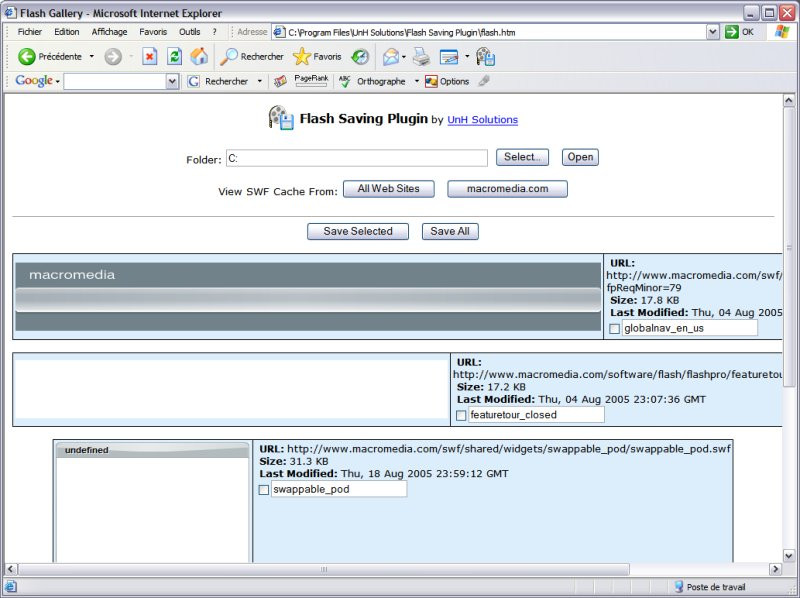Click in the Folder path input field

(355, 158)
